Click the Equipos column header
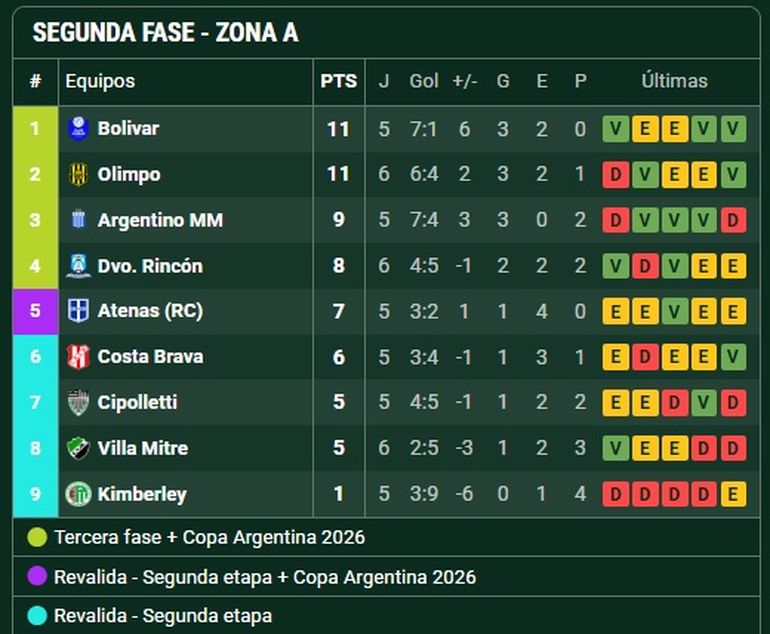The height and width of the screenshot is (634, 770). click(100, 81)
